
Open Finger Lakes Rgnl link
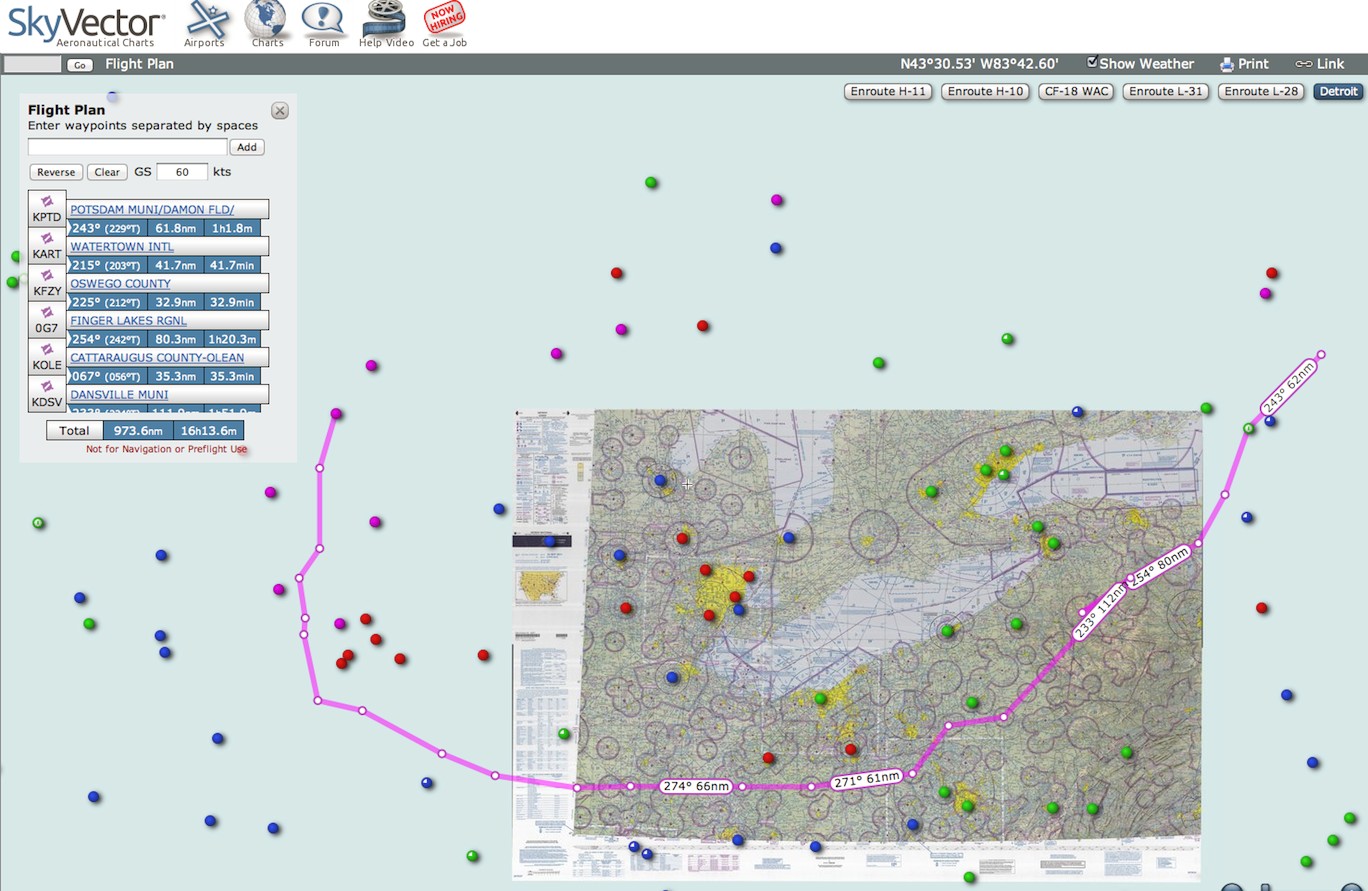pyautogui.click(x=128, y=320)
